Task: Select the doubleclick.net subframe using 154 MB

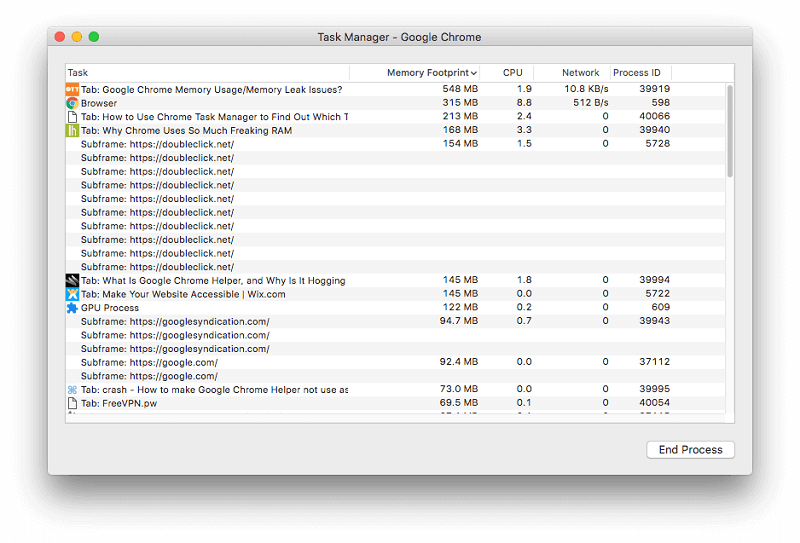Action: click(x=395, y=144)
